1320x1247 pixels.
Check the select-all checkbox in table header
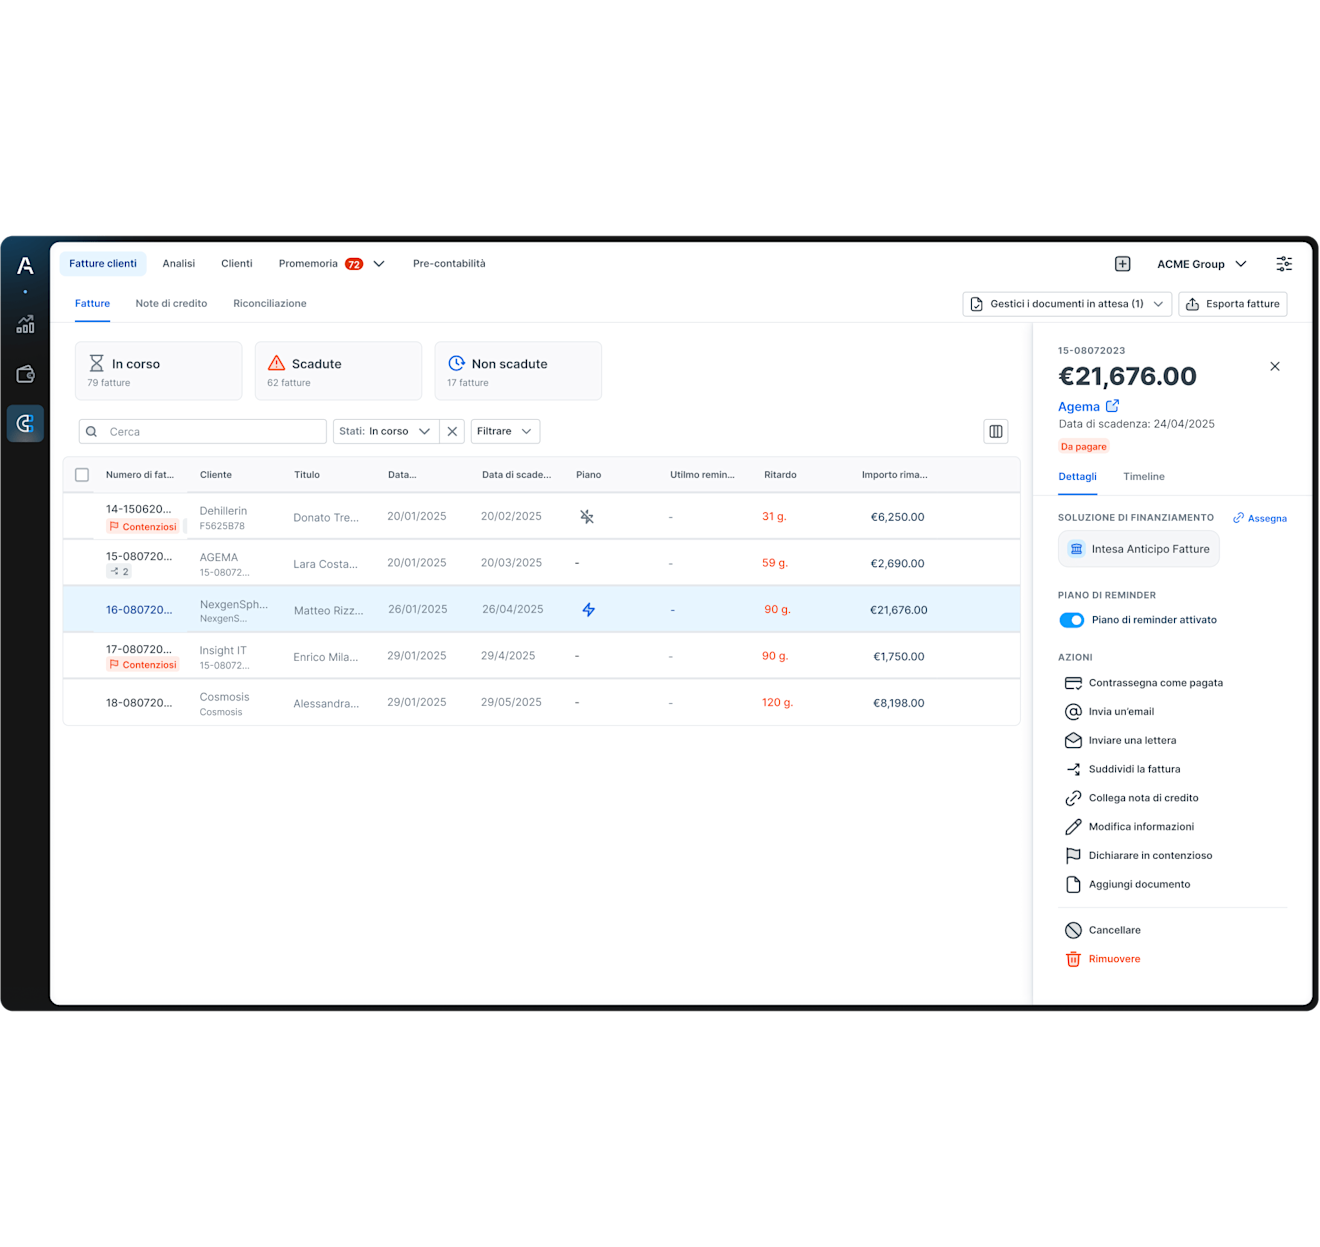point(82,475)
